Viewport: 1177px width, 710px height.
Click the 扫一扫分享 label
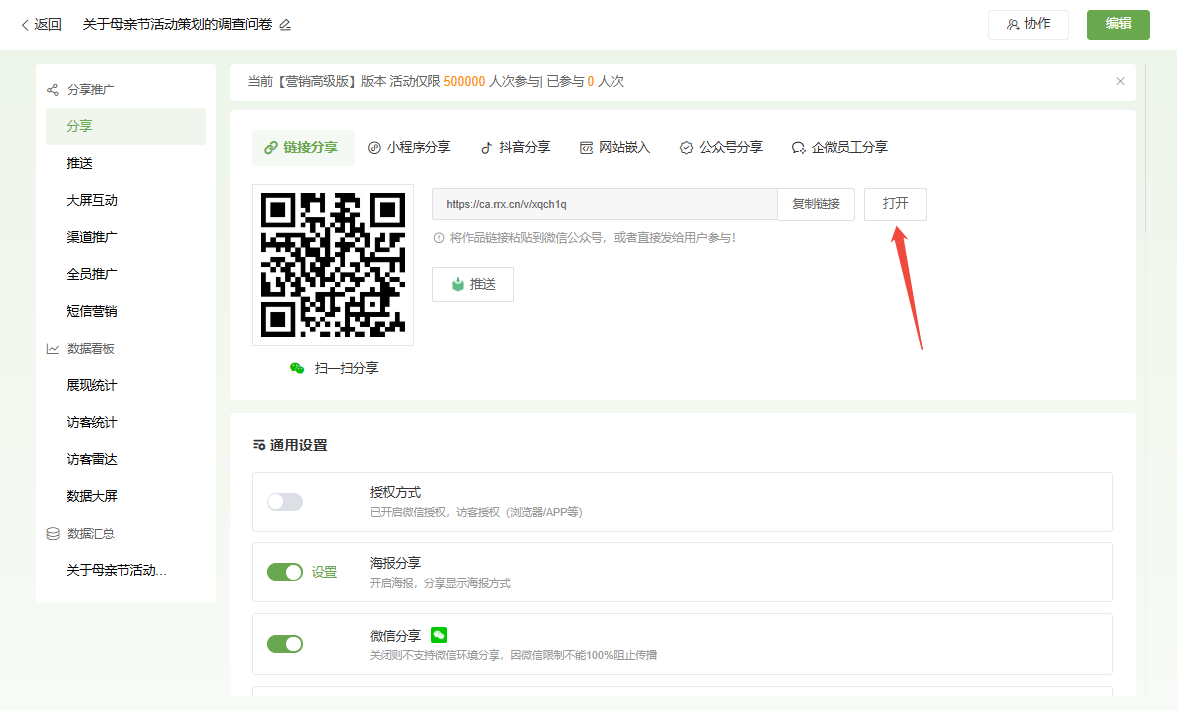(347, 369)
